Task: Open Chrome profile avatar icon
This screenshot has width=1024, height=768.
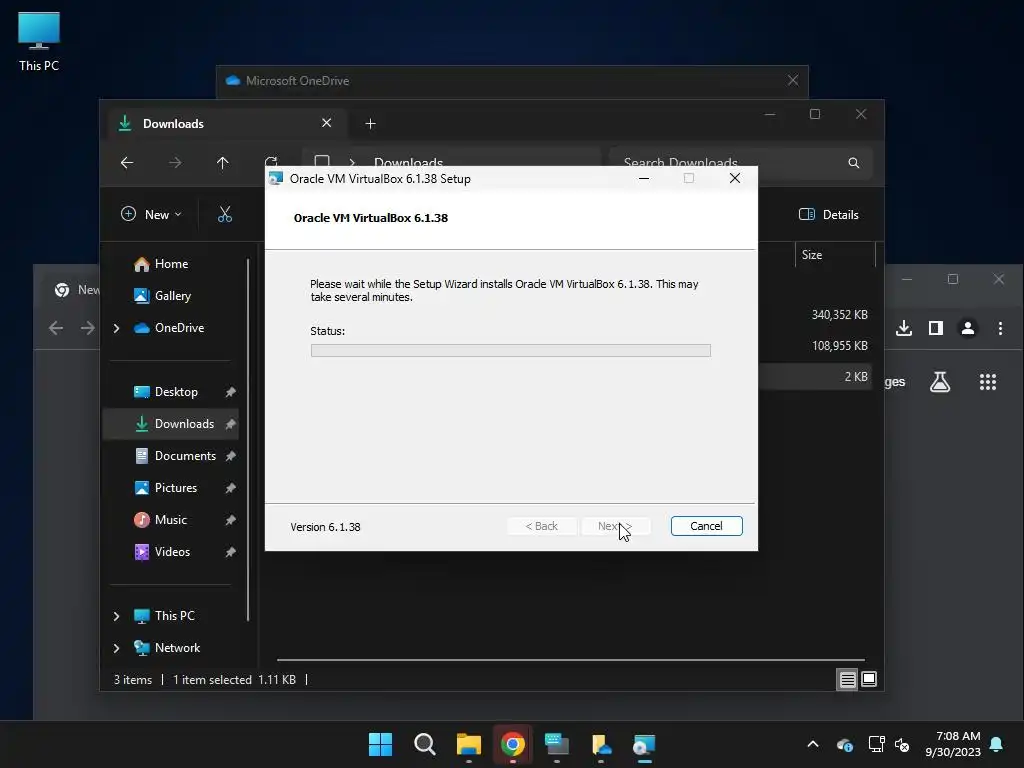Action: click(968, 328)
